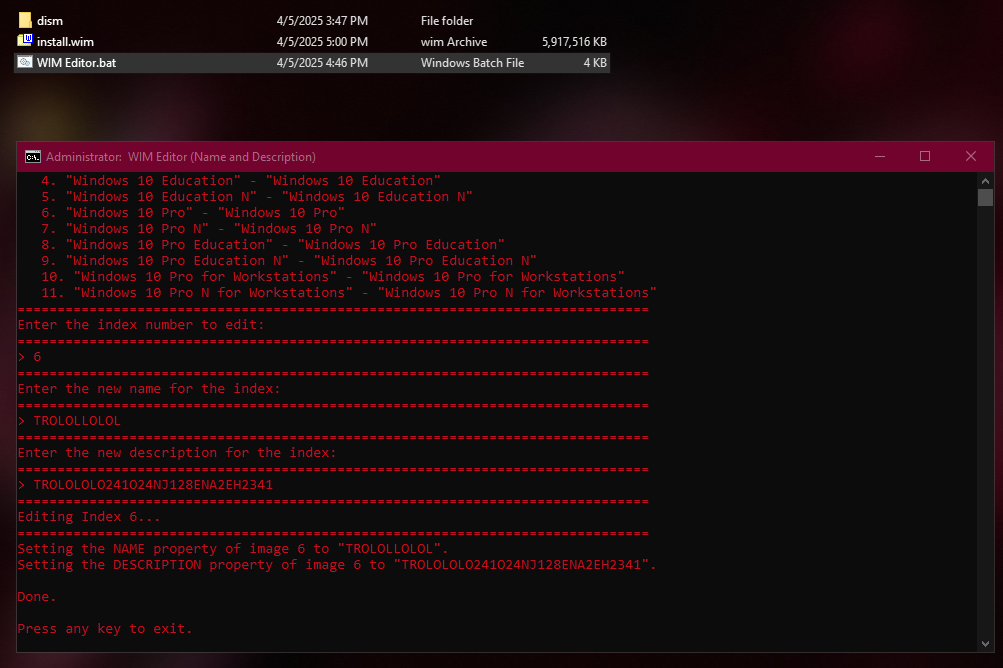Screen dimensions: 1003x668
Task: Click the Windows Batch File type cell
Action: [x=472, y=63]
